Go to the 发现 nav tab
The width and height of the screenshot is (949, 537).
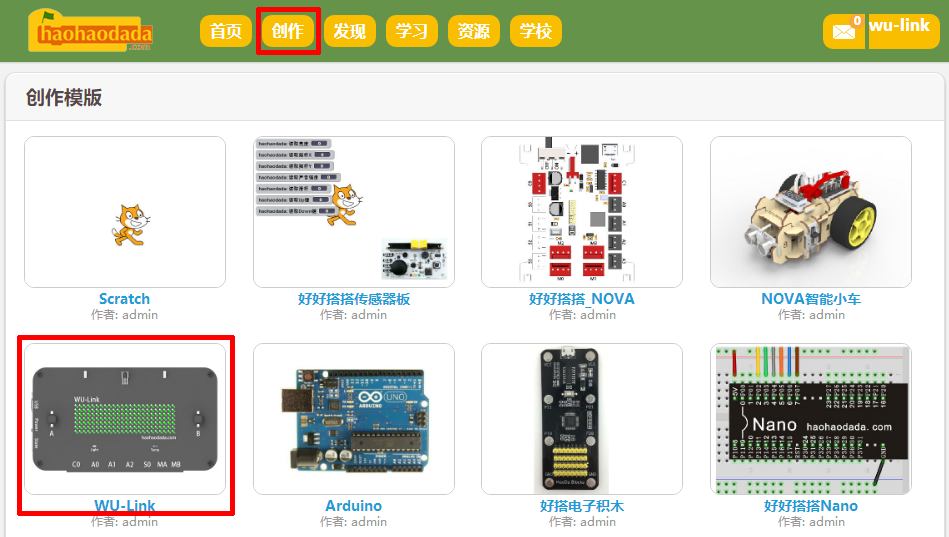350,31
